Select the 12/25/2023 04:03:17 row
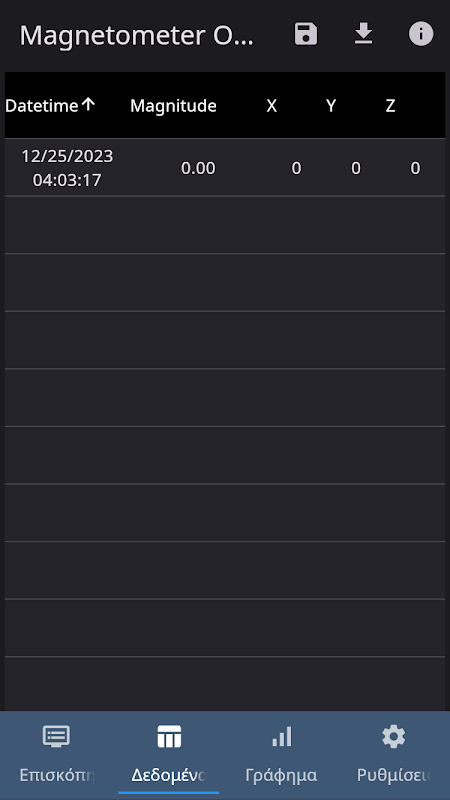The image size is (450, 800). click(225, 168)
